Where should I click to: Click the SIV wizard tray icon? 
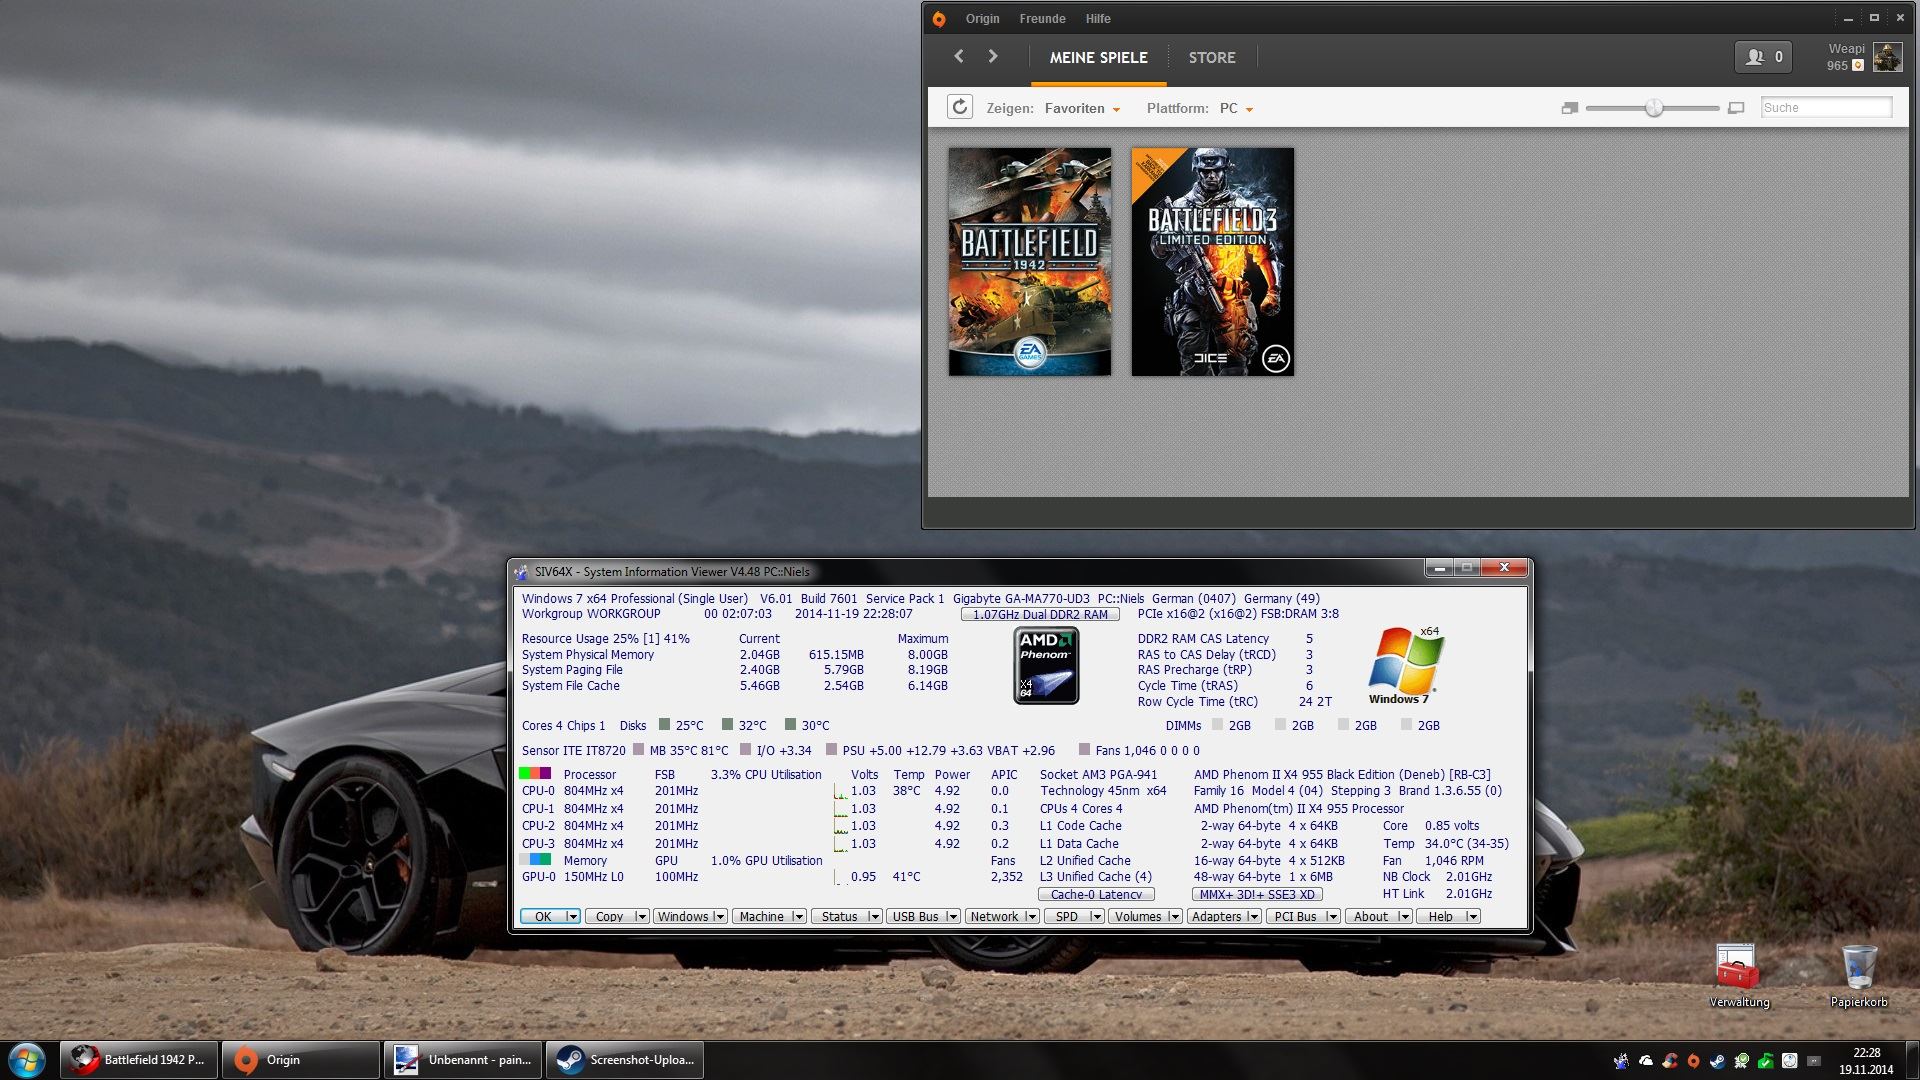pos(1621,1061)
